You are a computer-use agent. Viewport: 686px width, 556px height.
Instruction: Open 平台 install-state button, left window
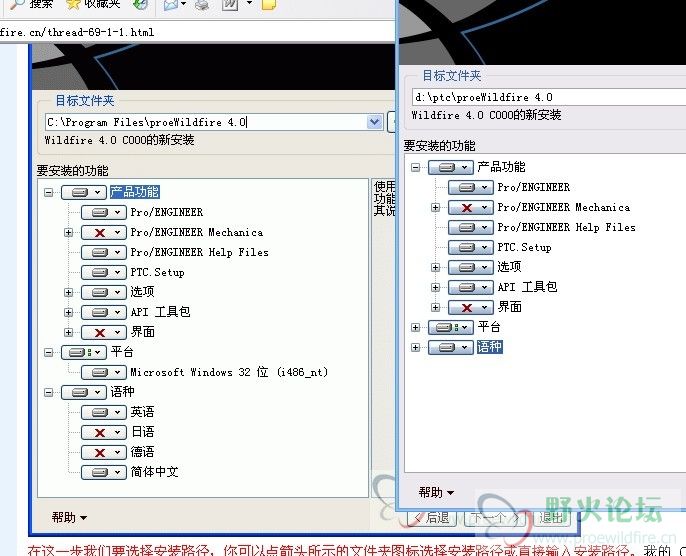pyautogui.click(x=84, y=352)
